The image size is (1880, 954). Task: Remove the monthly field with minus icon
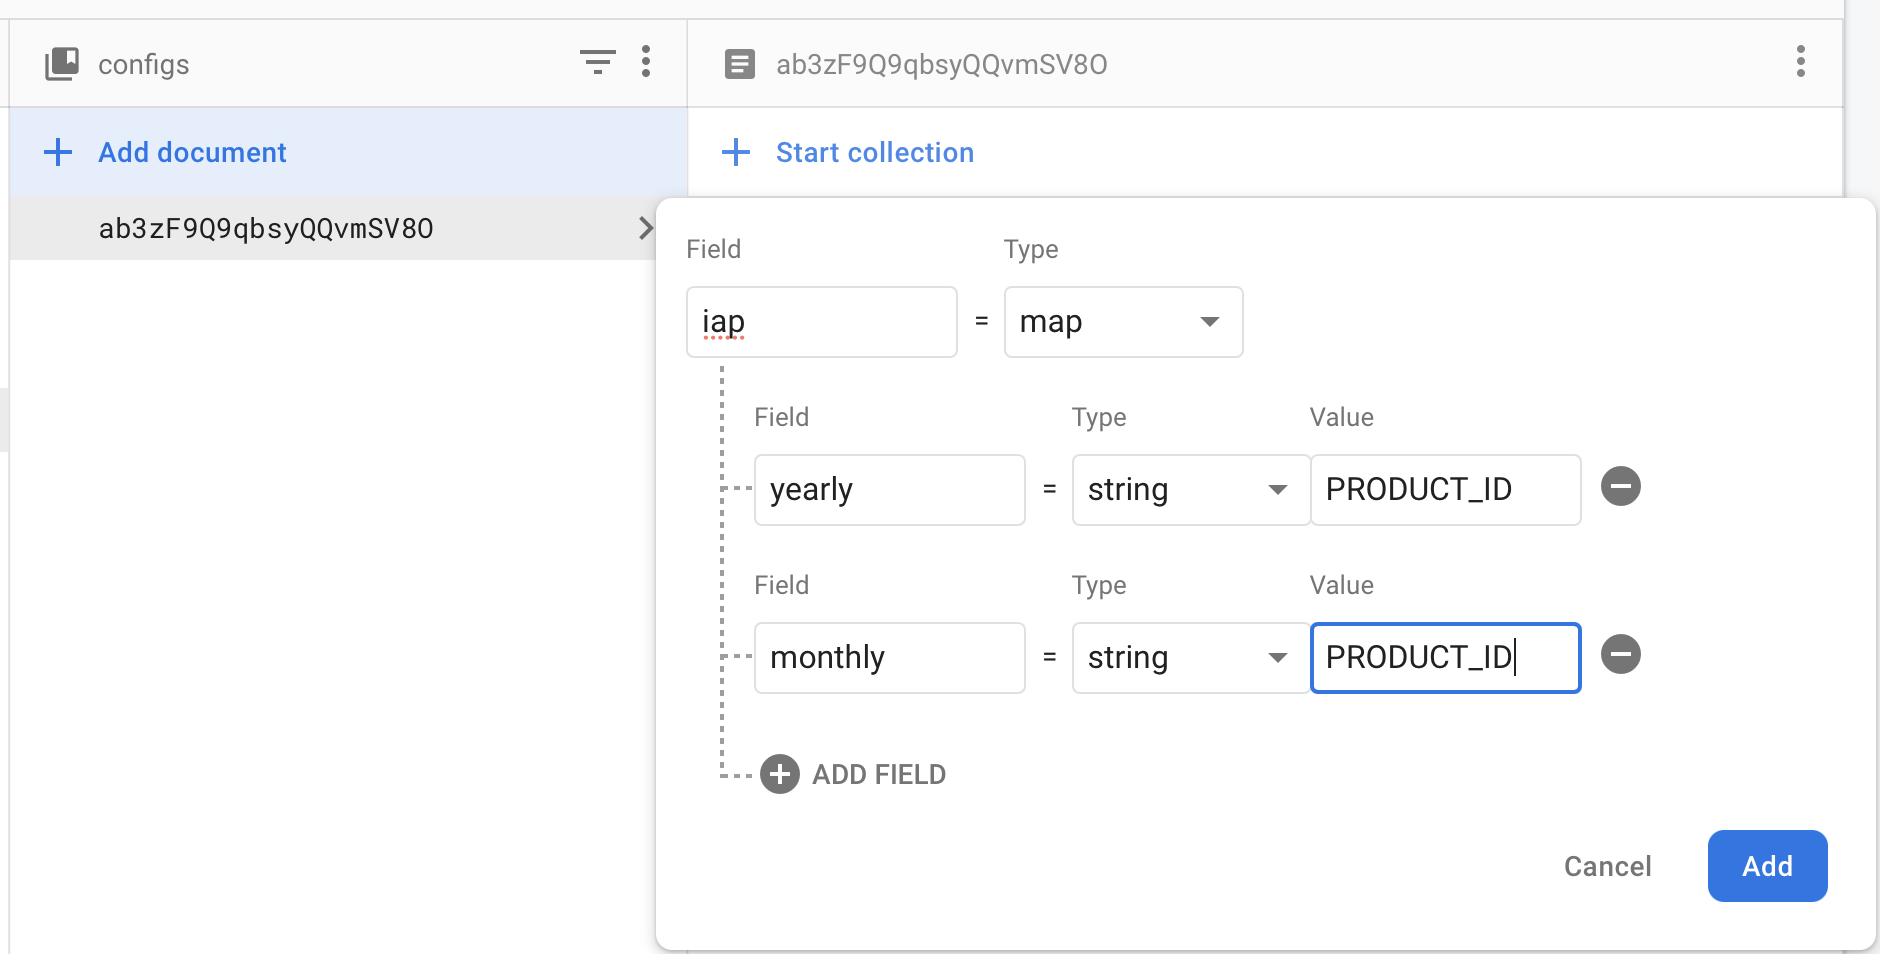click(x=1621, y=655)
